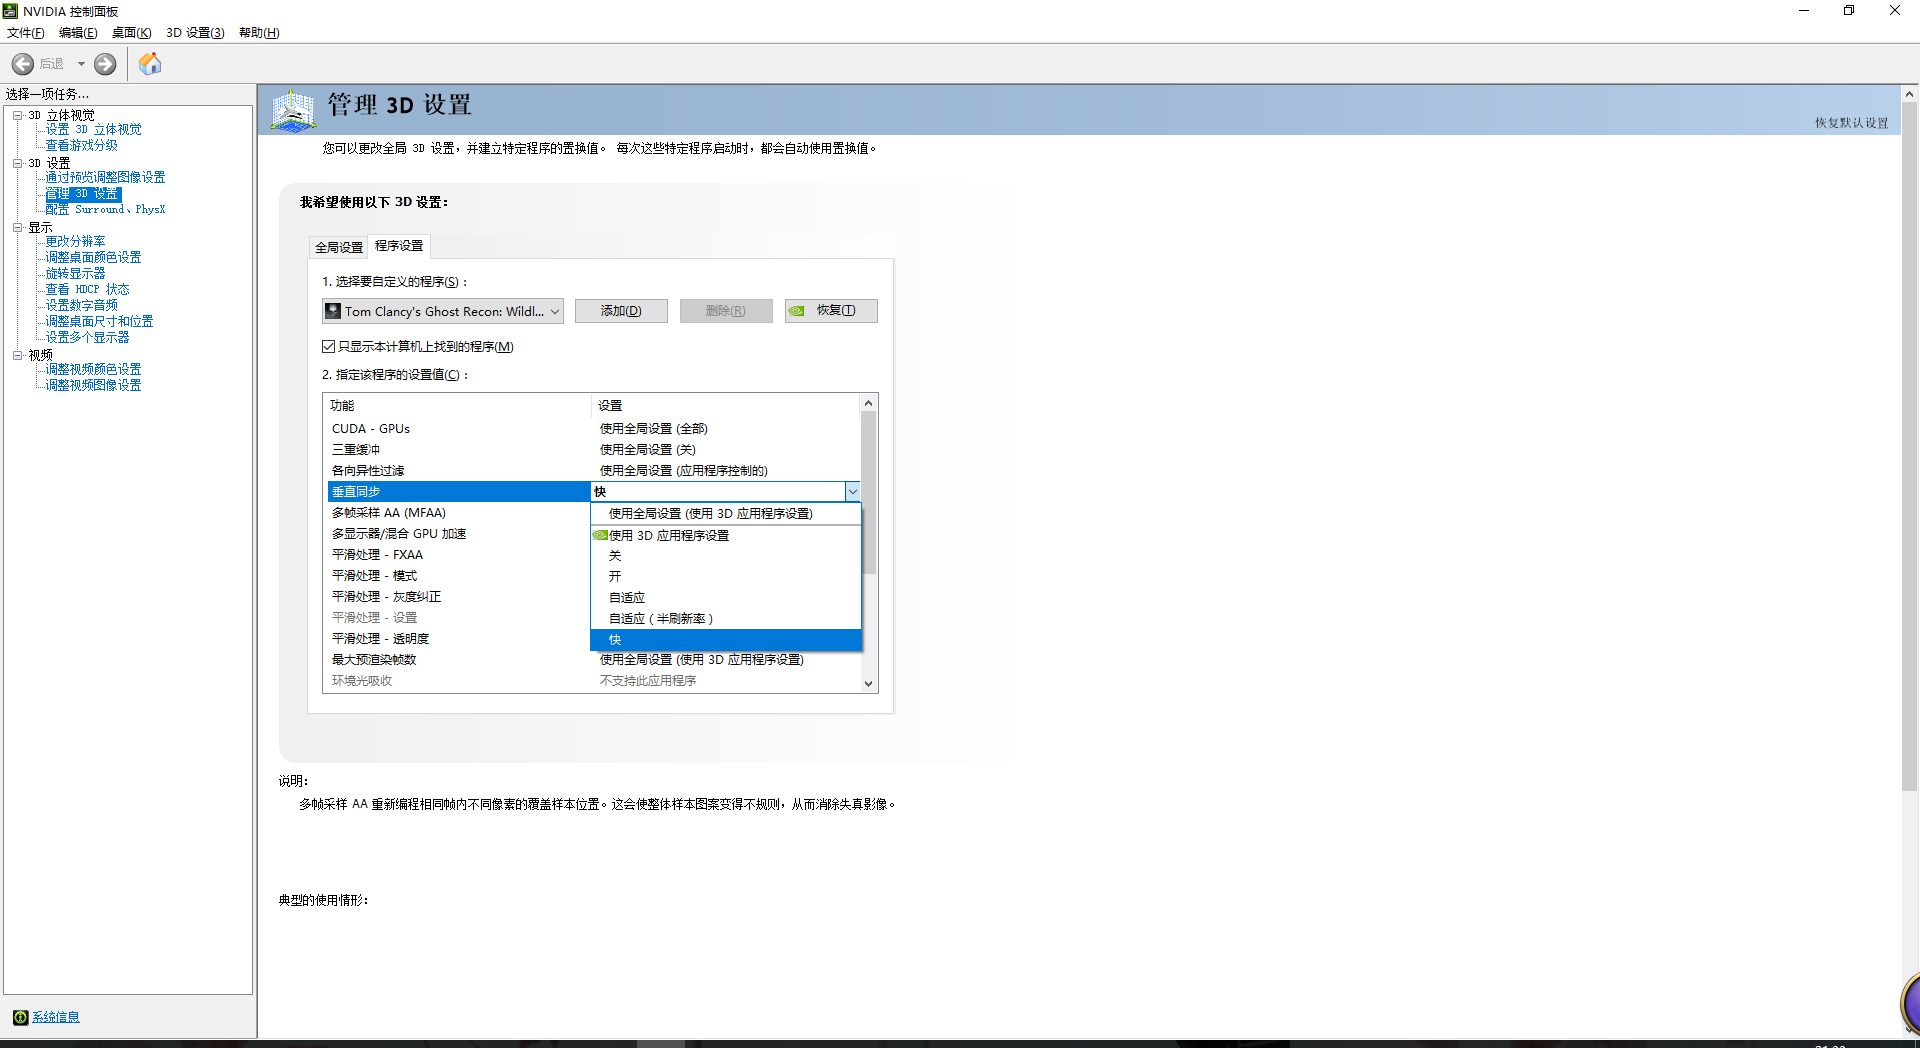Choose 开 in vertical sync dropdown

726,577
